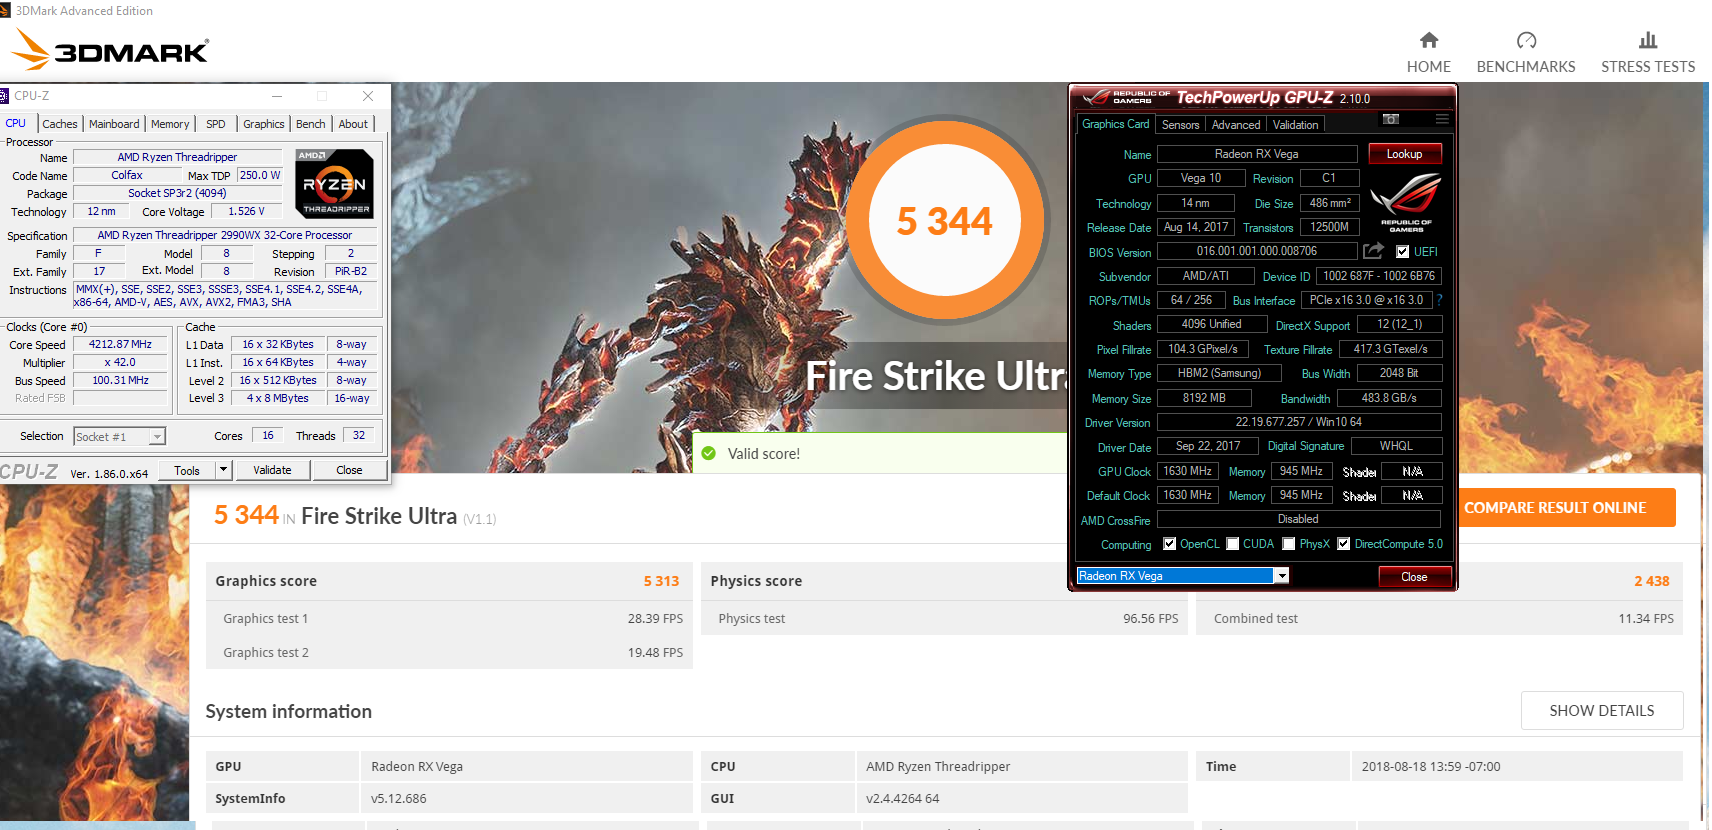
Task: Open the About tab in CPU-Z
Action: point(353,124)
